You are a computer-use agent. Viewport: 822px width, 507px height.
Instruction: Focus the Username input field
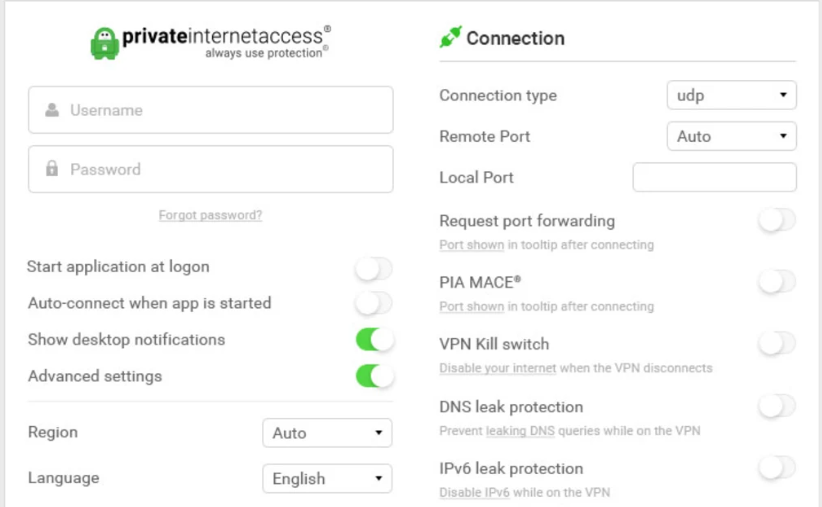click(211, 110)
